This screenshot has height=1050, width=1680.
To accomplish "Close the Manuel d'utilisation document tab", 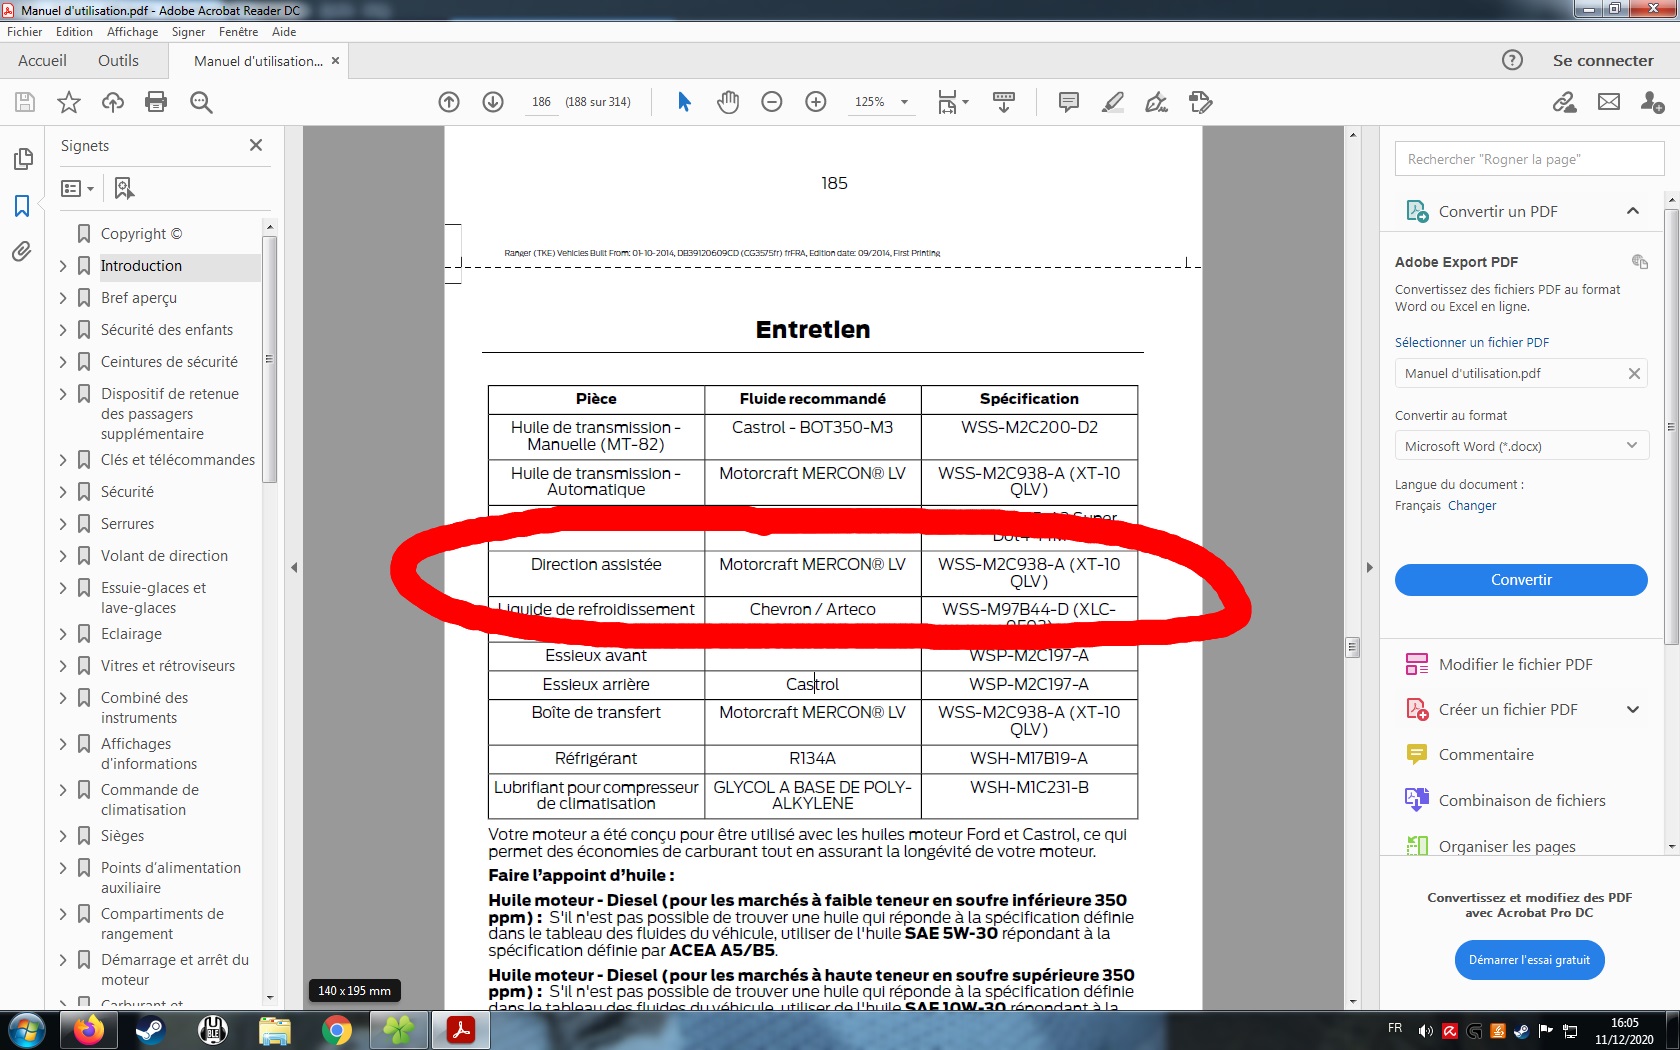I will [335, 61].
